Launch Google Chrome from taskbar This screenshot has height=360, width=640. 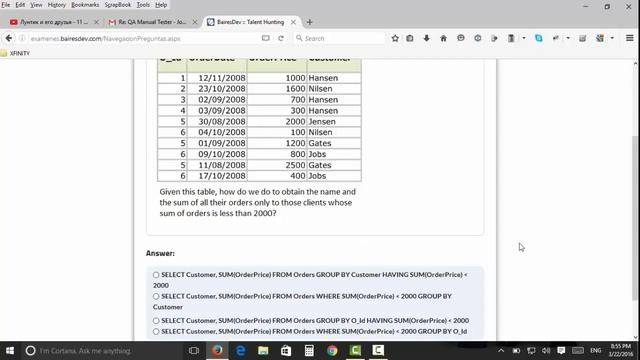click(x=332, y=351)
